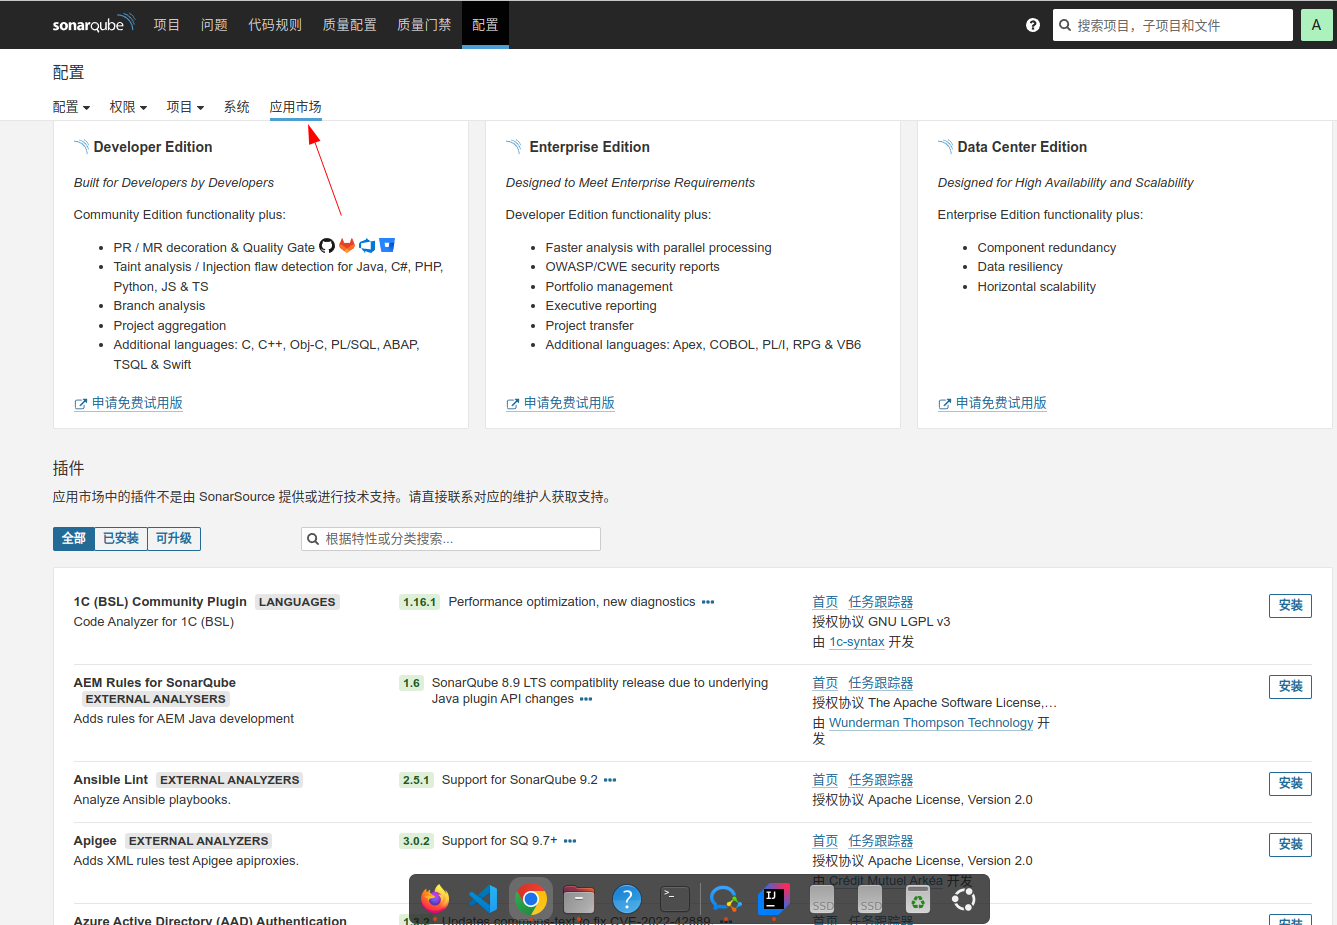The image size is (1337, 925).
Task: Click the Azure DevOps icon in Developer Edition
Action: click(x=367, y=246)
